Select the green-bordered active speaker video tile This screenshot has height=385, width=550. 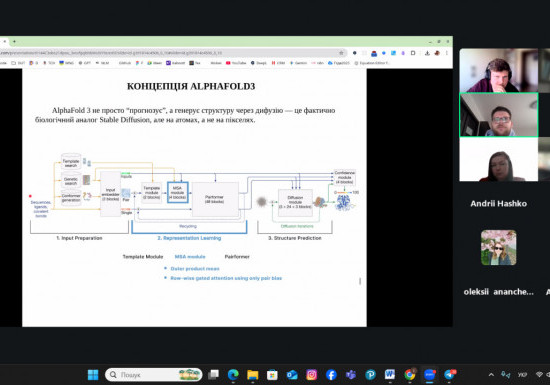[x=498, y=115]
